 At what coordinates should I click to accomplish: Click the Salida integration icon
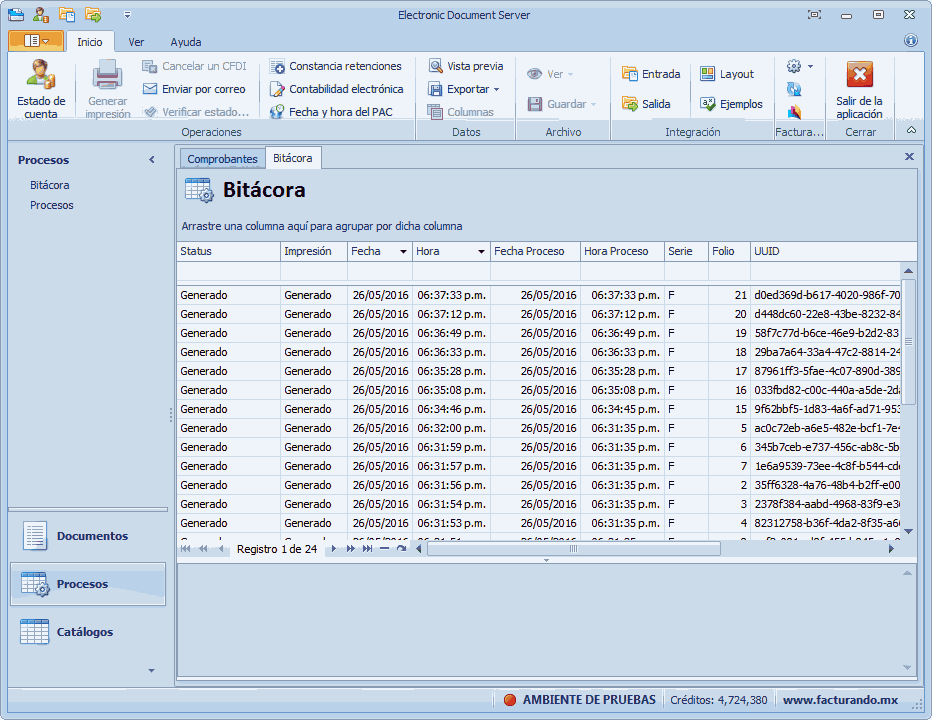630,104
